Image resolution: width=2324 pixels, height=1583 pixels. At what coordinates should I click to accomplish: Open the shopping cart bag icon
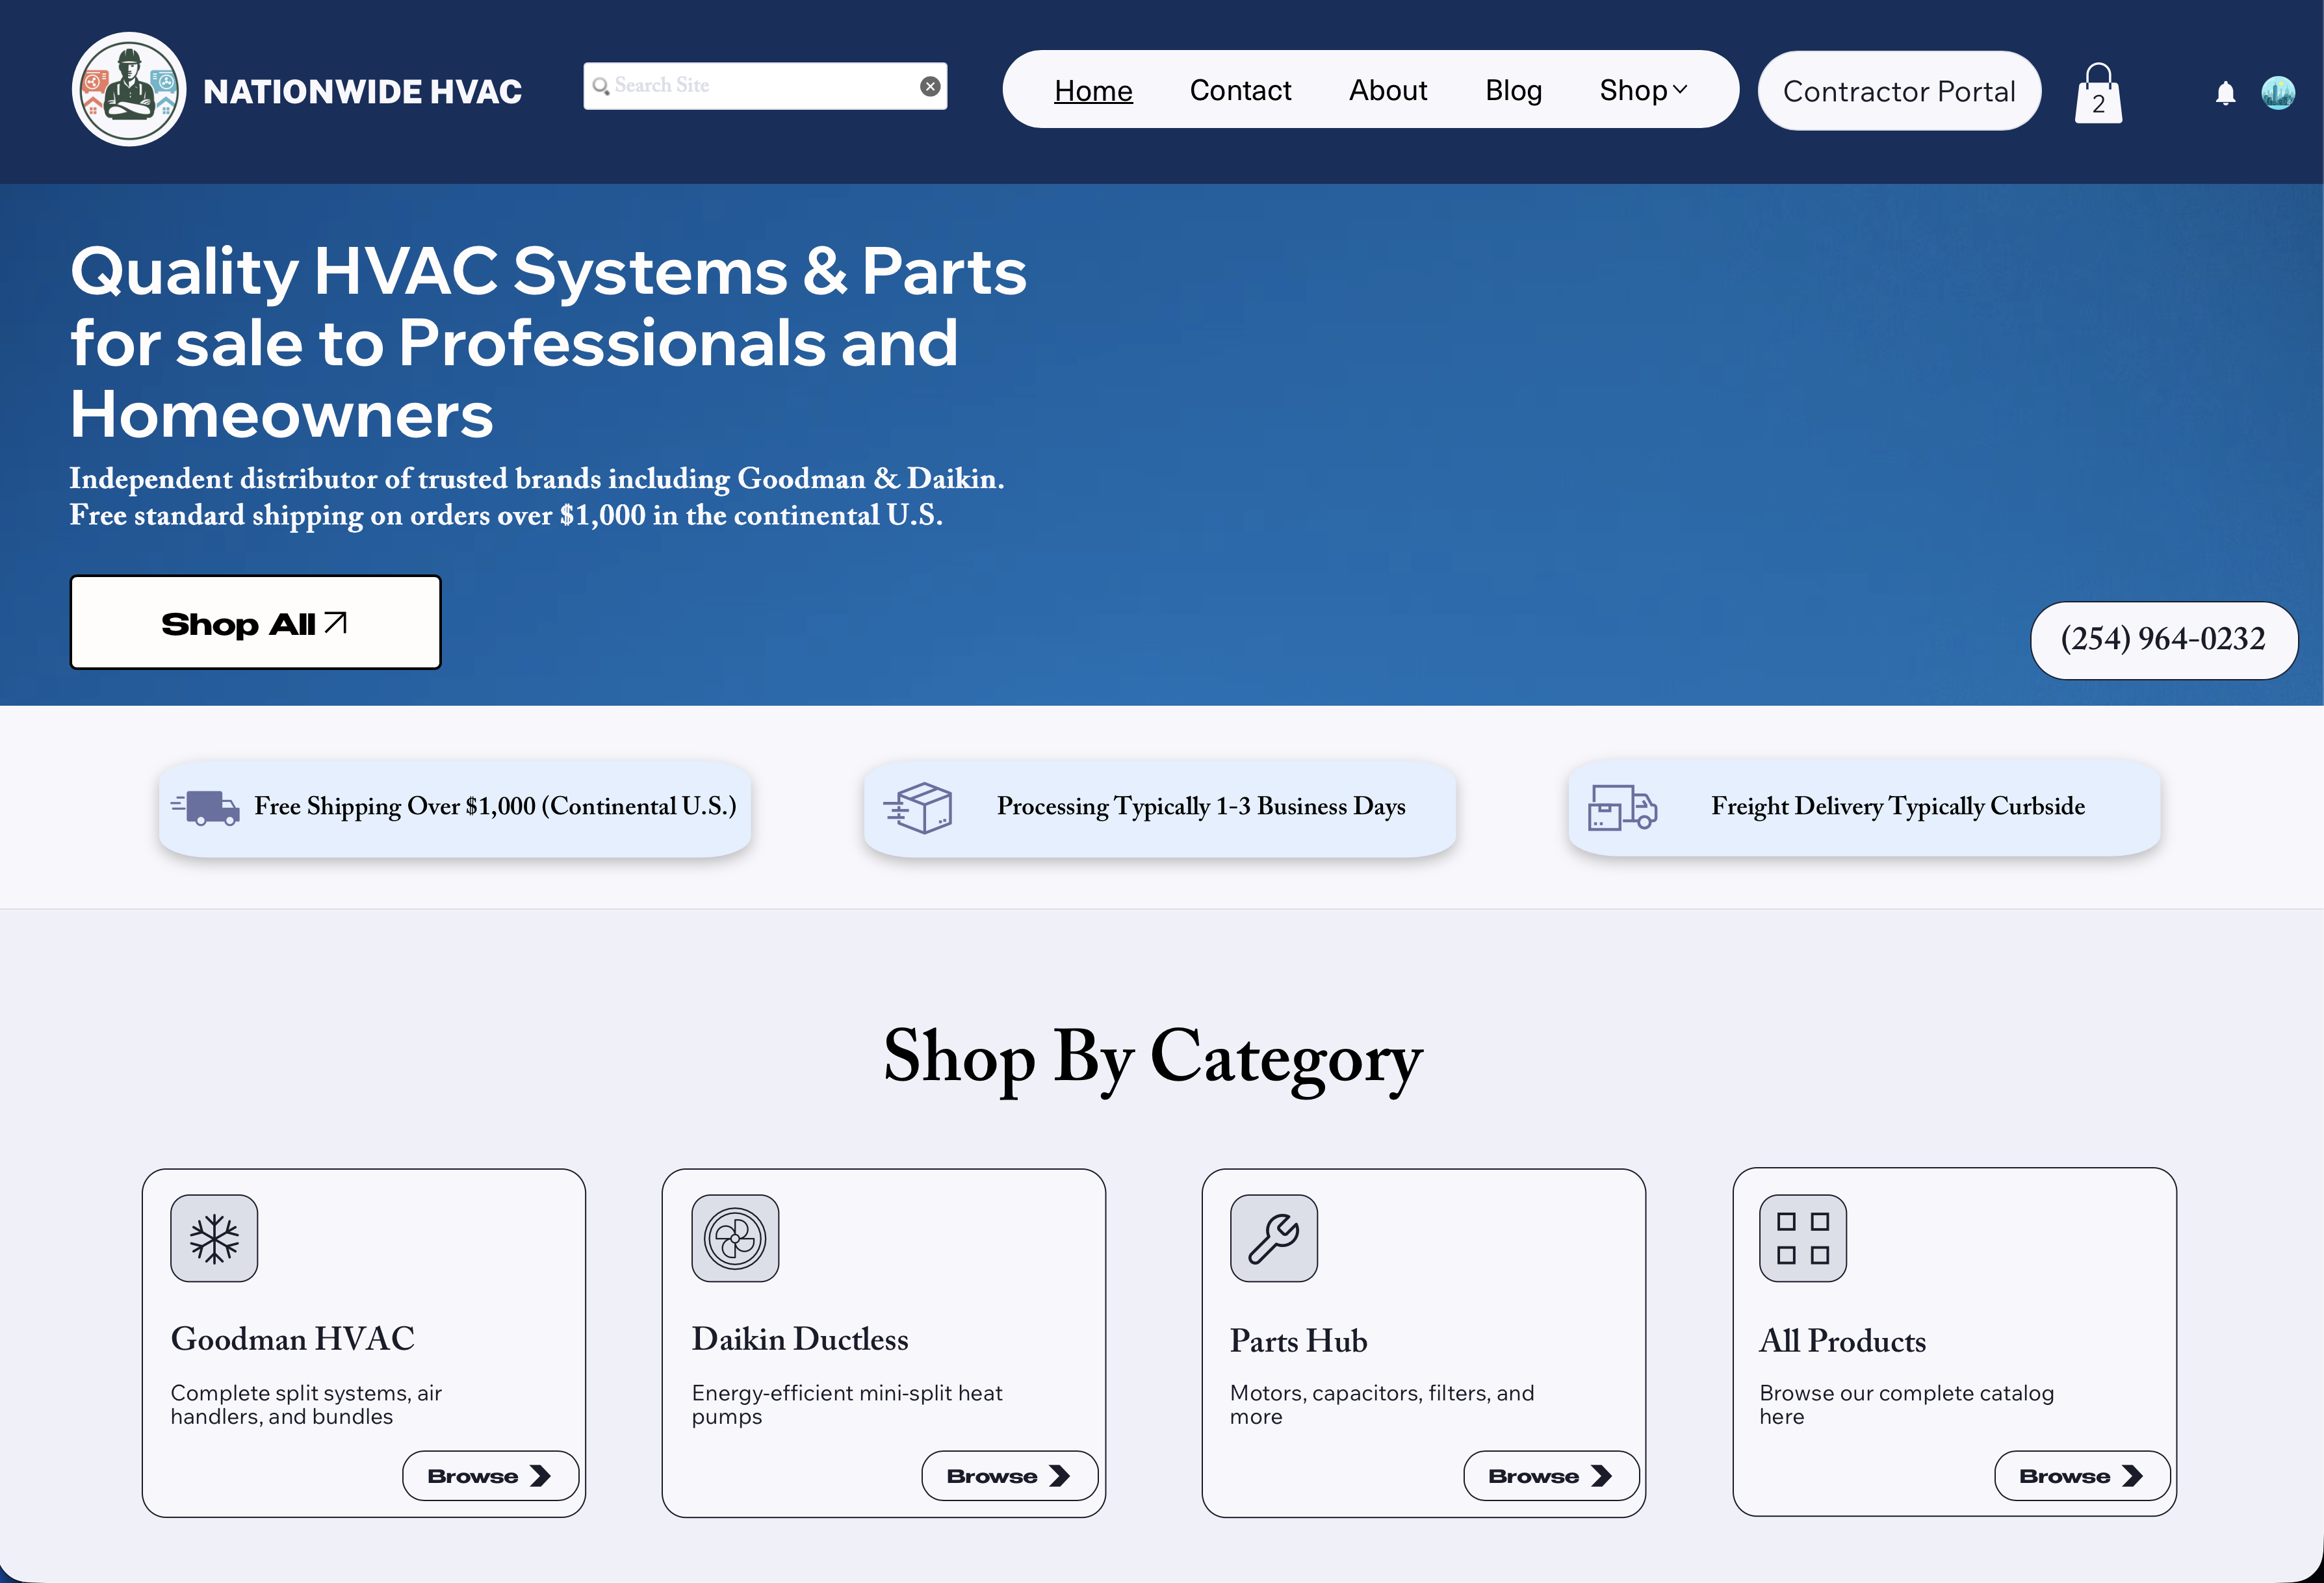click(2098, 94)
